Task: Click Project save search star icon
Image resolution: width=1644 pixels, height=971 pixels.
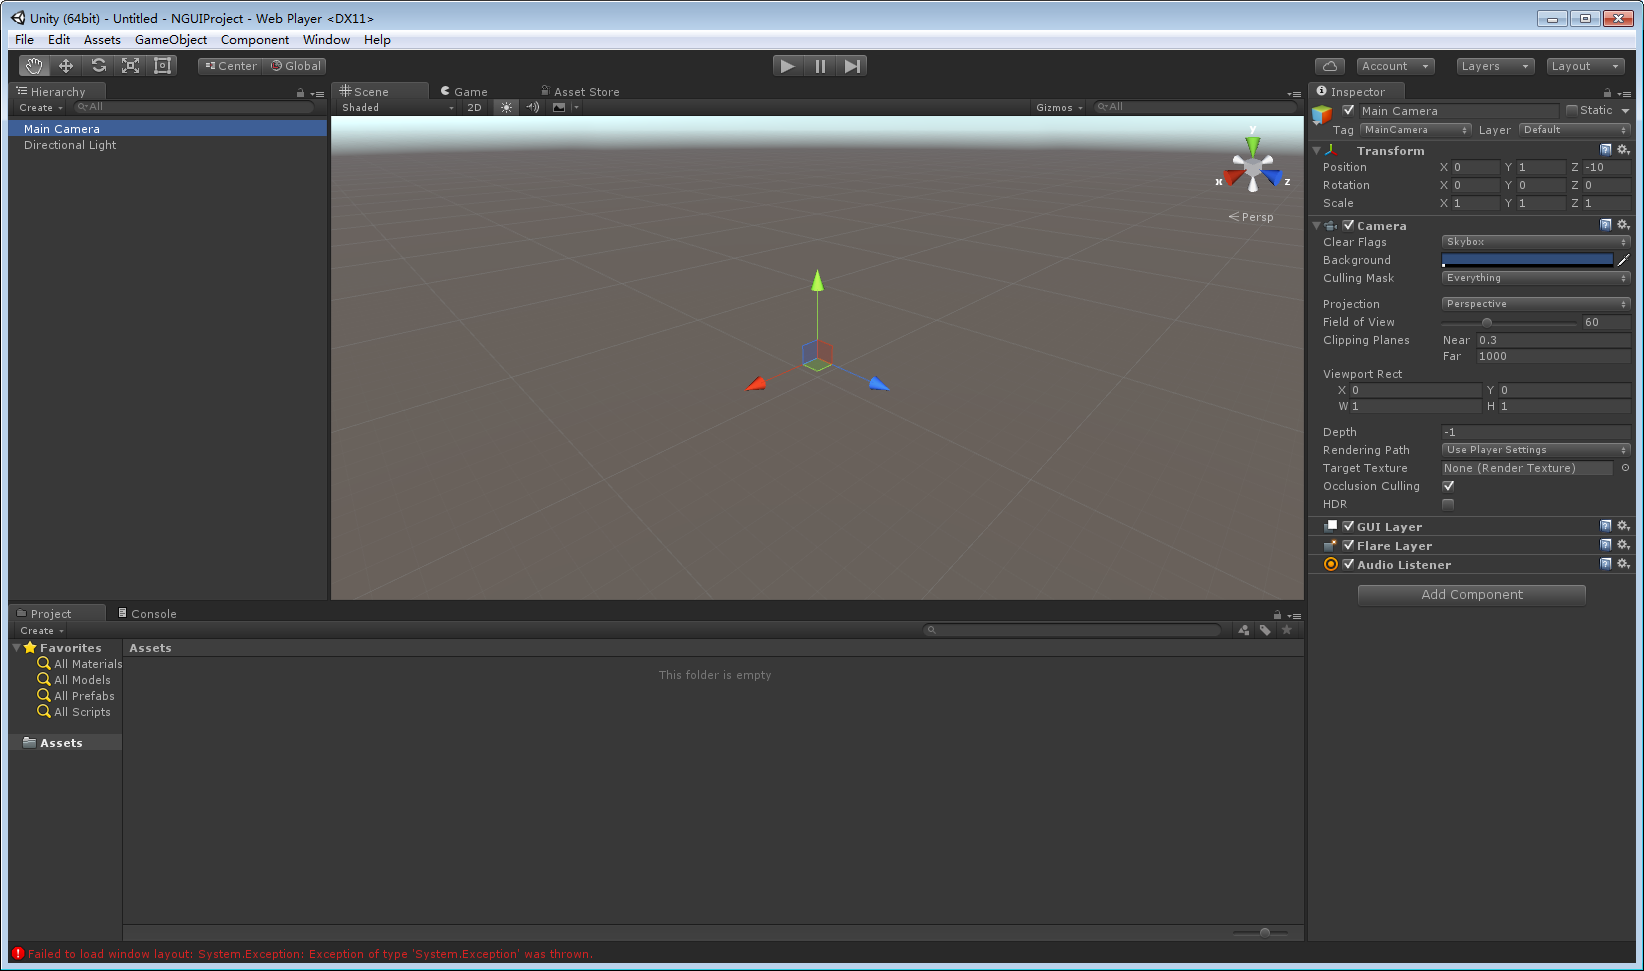Action: [1287, 630]
